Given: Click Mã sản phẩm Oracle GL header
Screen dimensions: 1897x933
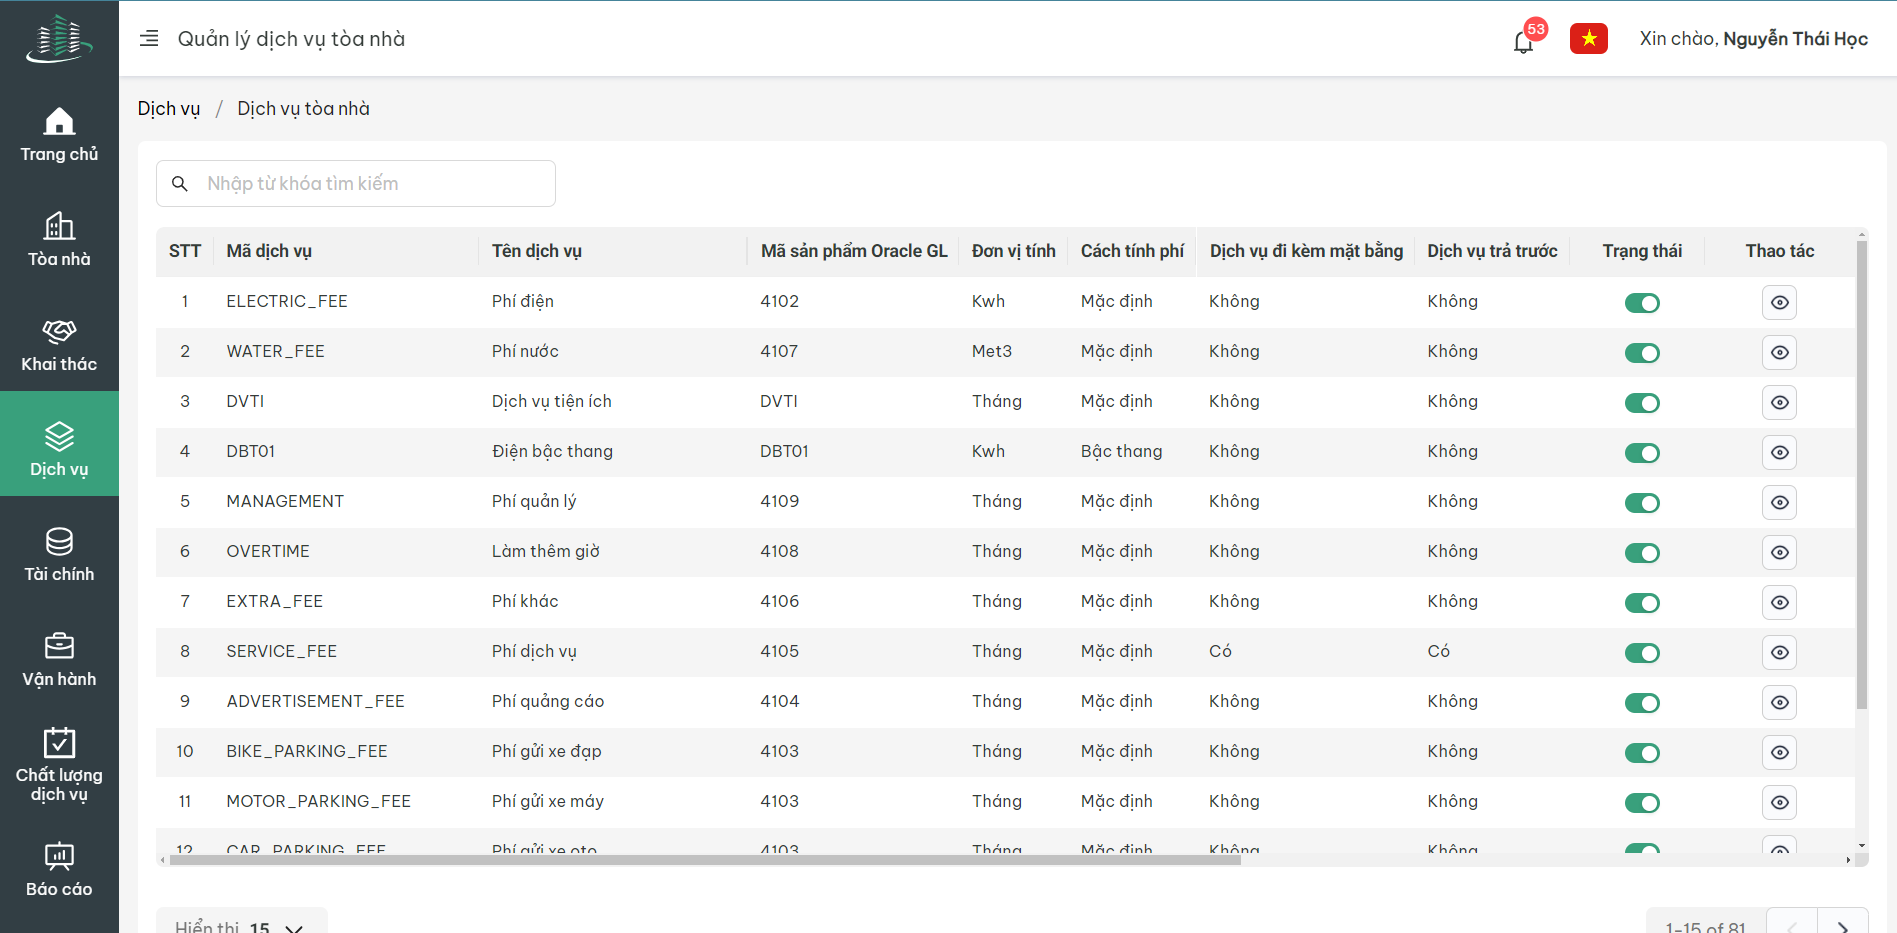Looking at the screenshot, I should [854, 251].
